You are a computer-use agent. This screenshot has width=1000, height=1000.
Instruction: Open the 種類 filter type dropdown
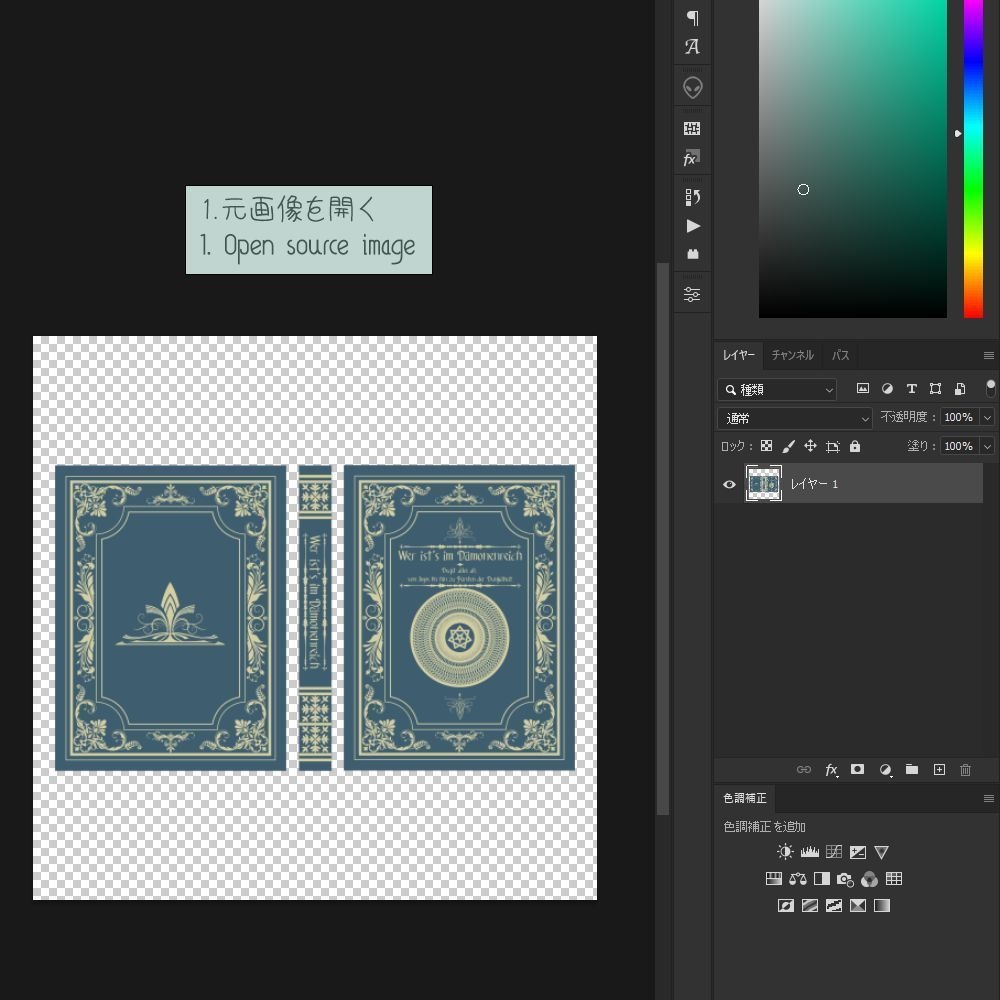click(777, 389)
